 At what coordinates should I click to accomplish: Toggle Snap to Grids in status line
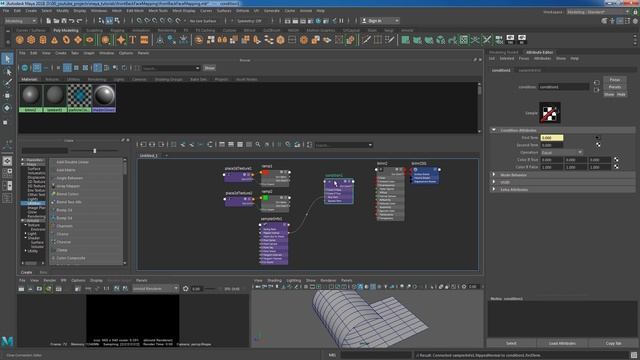pos(139,20)
